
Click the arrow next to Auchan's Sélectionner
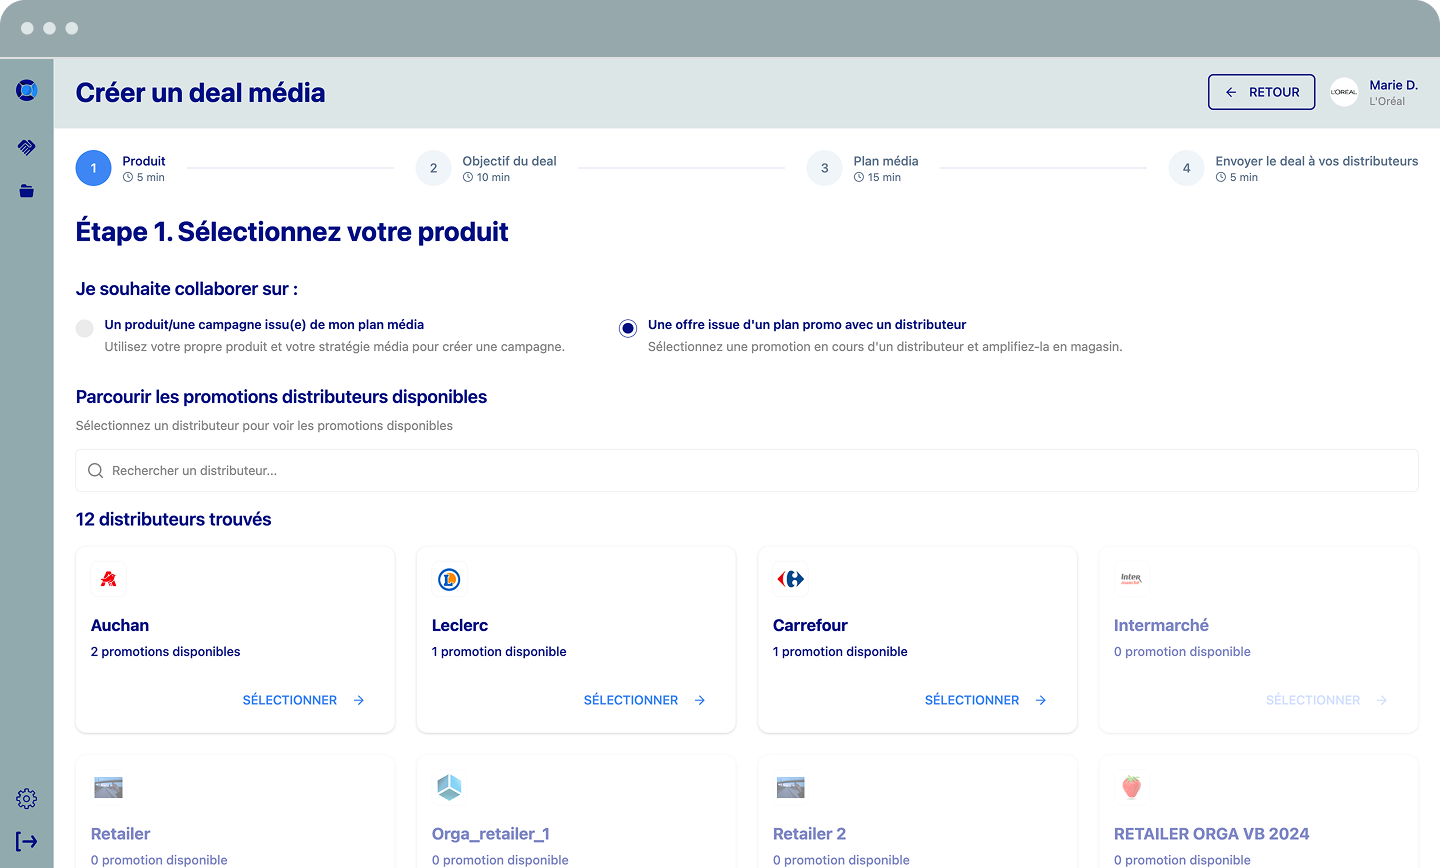point(359,701)
